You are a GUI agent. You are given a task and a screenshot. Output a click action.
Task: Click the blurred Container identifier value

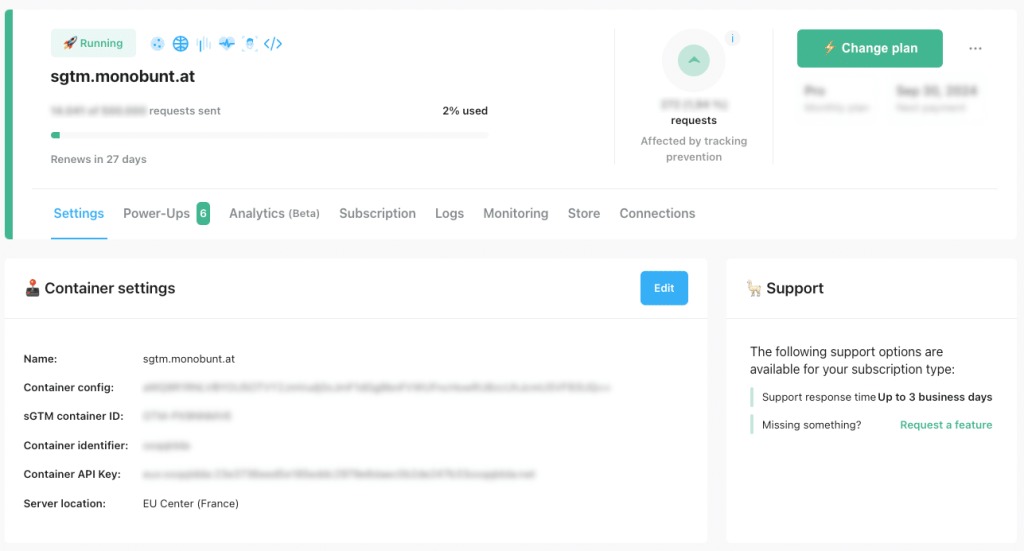point(167,446)
